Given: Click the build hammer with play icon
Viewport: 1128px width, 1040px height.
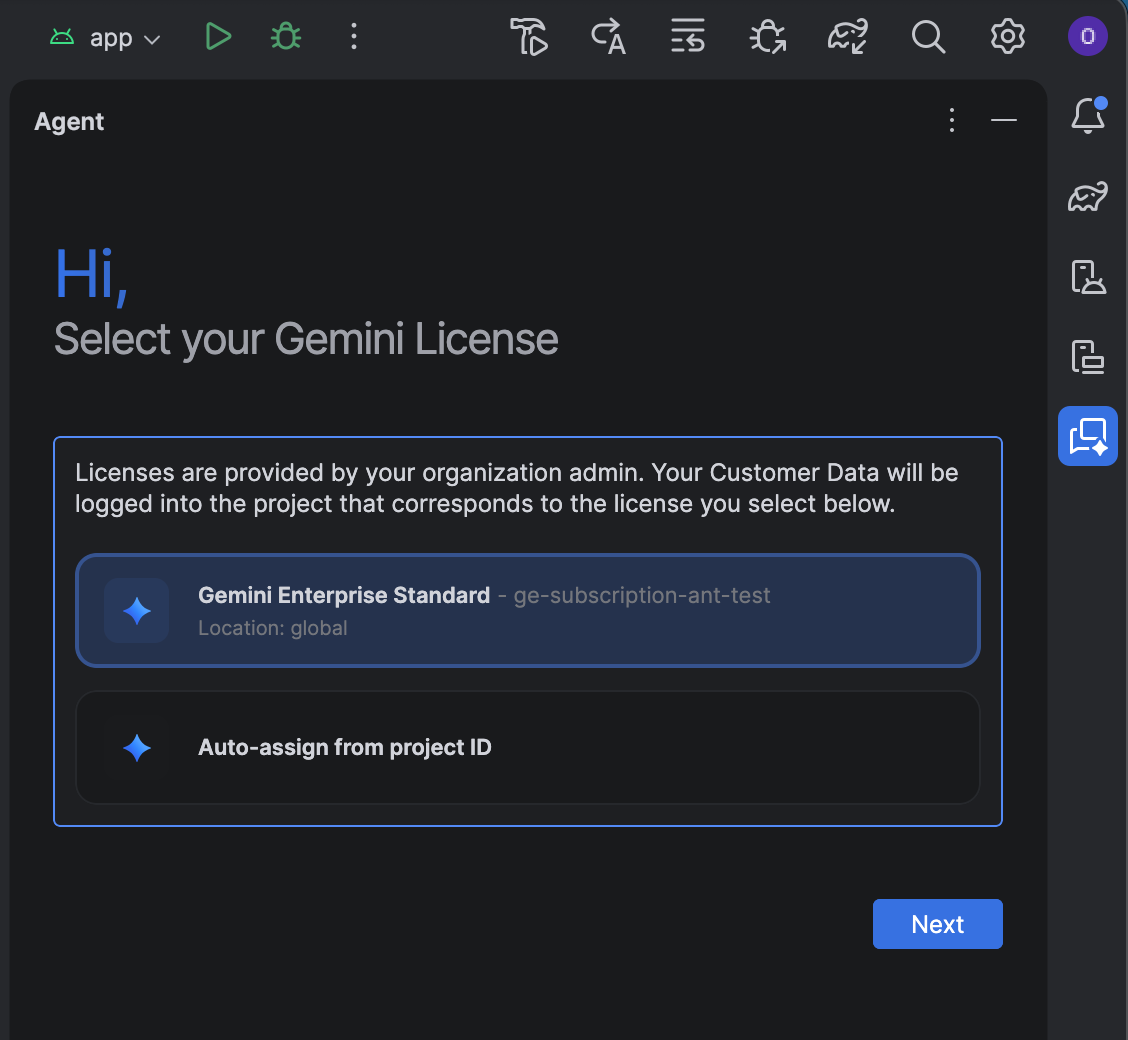Looking at the screenshot, I should (x=529, y=37).
